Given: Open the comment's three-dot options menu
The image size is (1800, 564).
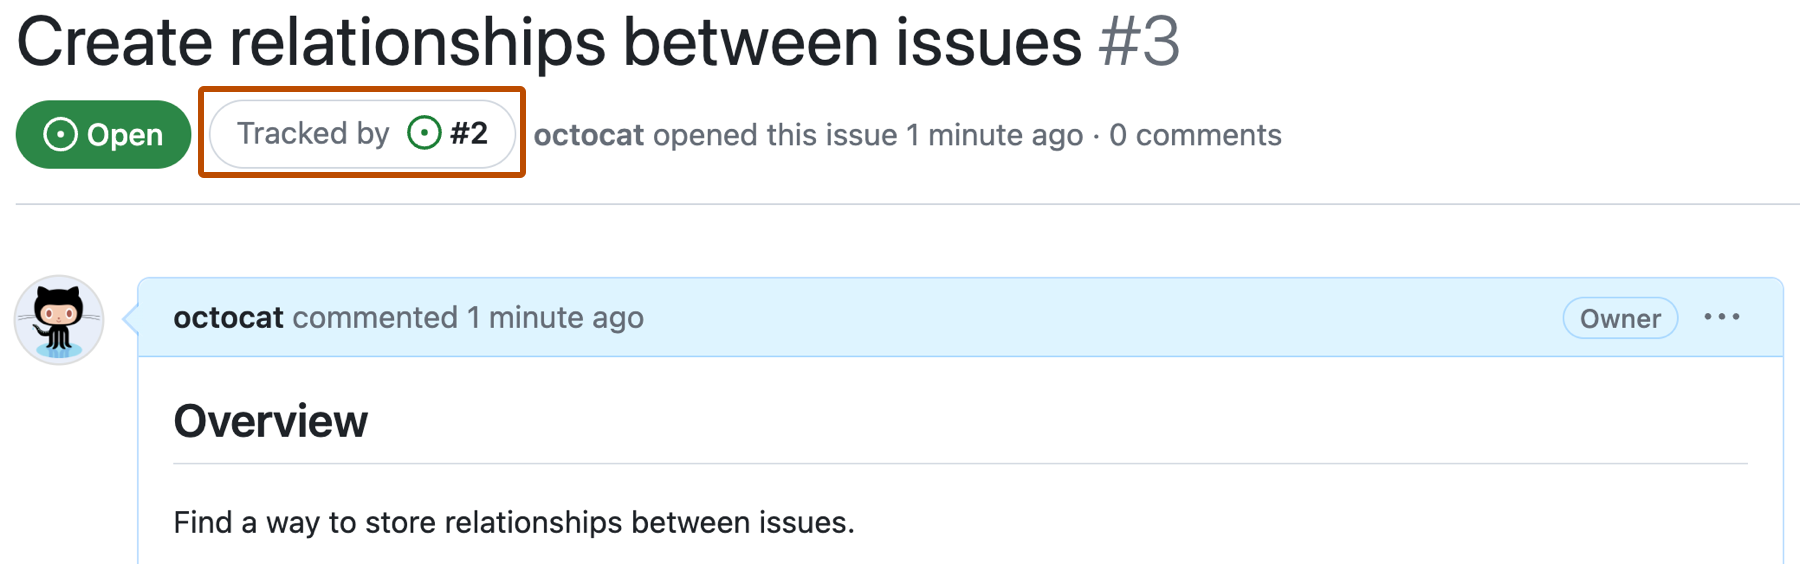Looking at the screenshot, I should [x=1722, y=318].
